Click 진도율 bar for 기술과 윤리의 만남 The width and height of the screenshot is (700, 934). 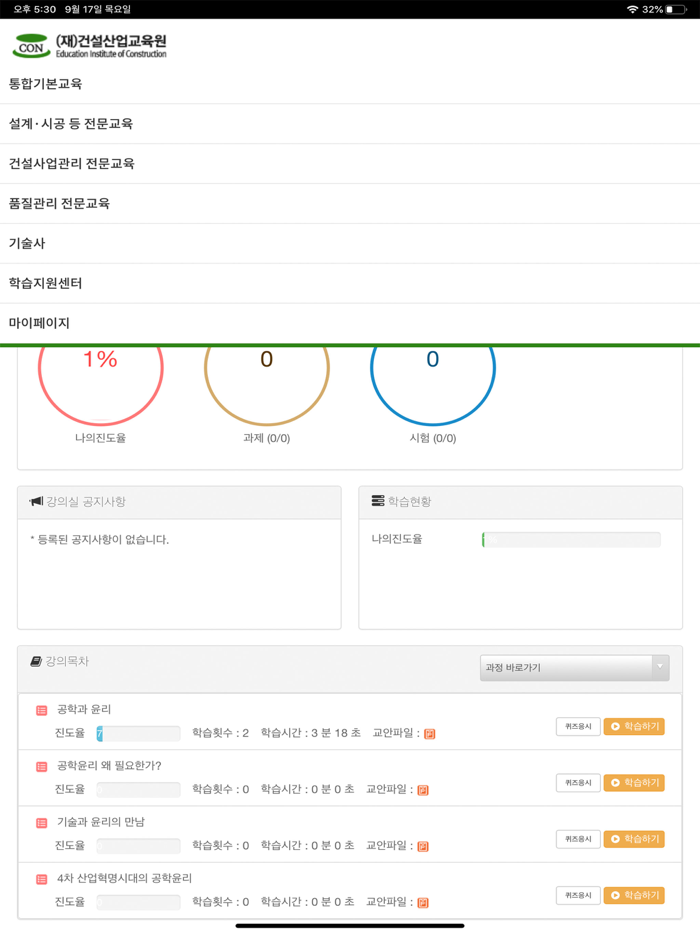pos(138,846)
